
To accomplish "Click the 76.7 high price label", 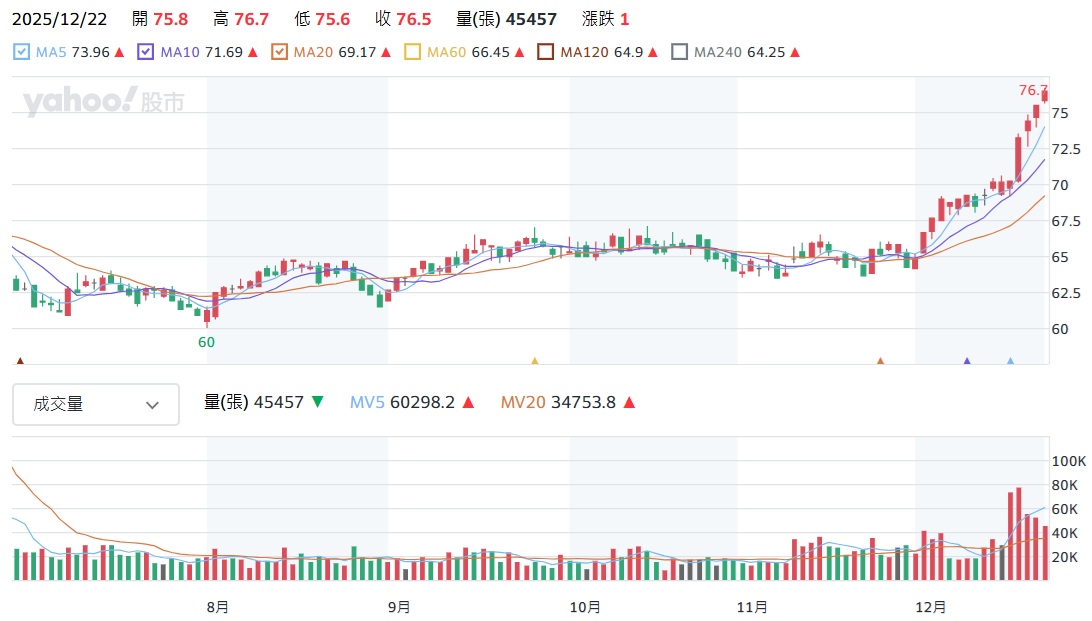I will click(x=1032, y=91).
